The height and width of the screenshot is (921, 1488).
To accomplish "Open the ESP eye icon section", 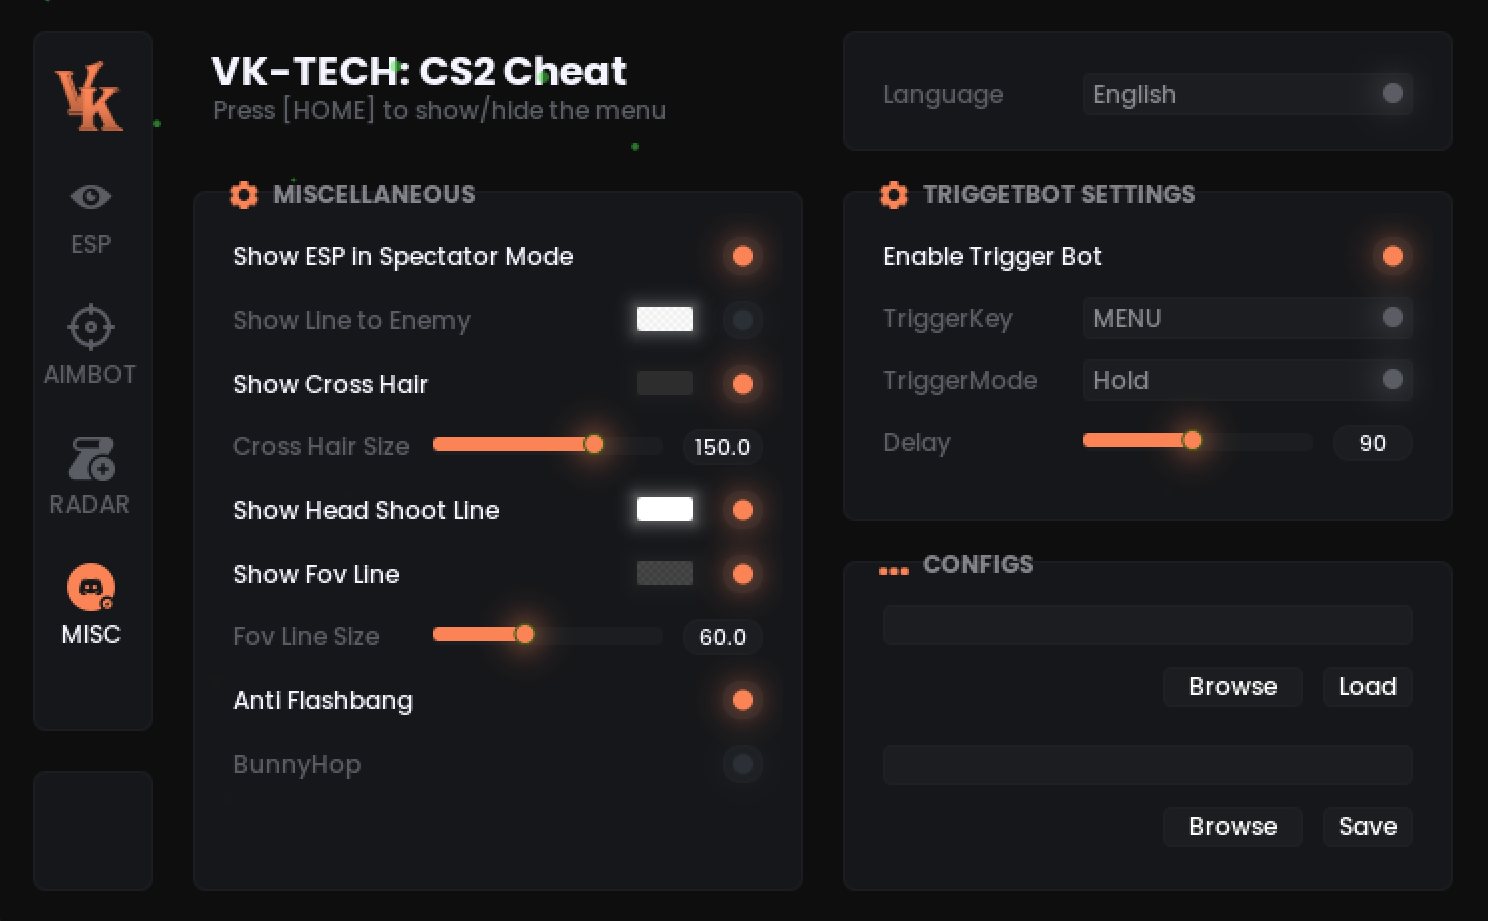I will tap(91, 198).
